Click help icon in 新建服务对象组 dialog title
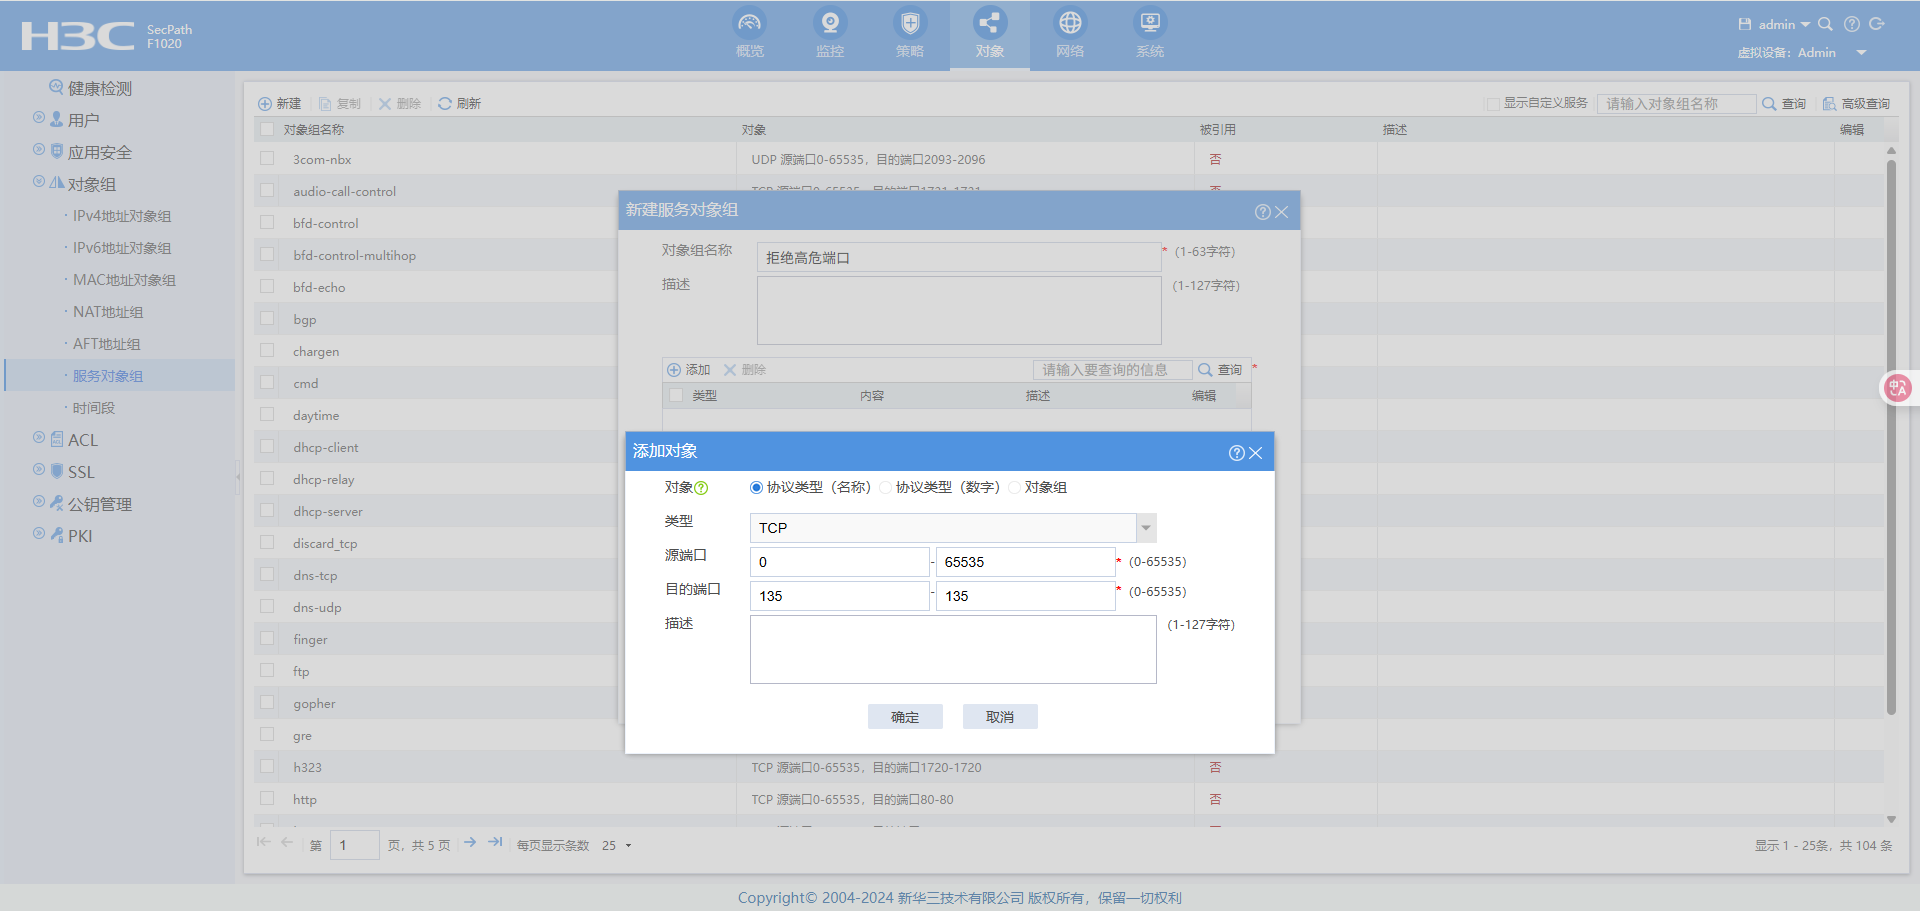1920x911 pixels. pyautogui.click(x=1263, y=212)
